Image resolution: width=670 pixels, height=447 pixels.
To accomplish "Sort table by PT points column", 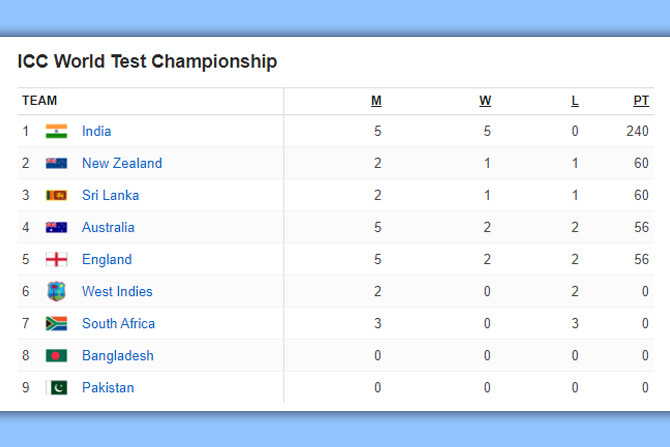I will 641,100.
